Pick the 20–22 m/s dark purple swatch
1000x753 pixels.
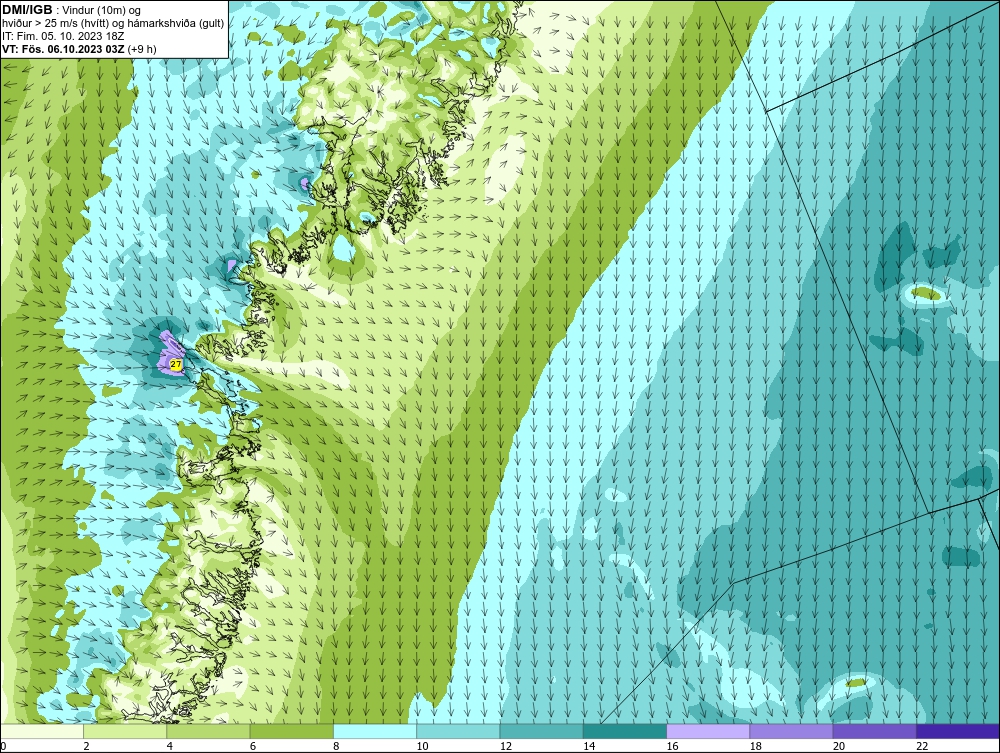[874, 731]
